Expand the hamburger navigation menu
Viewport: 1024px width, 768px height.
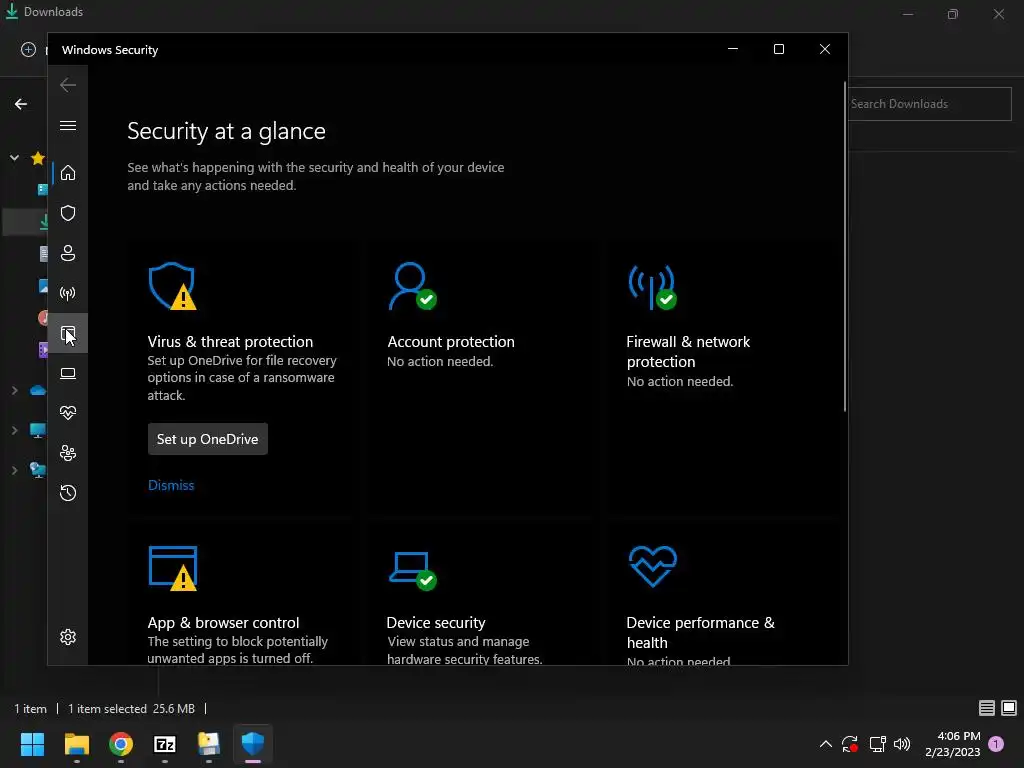pos(68,125)
